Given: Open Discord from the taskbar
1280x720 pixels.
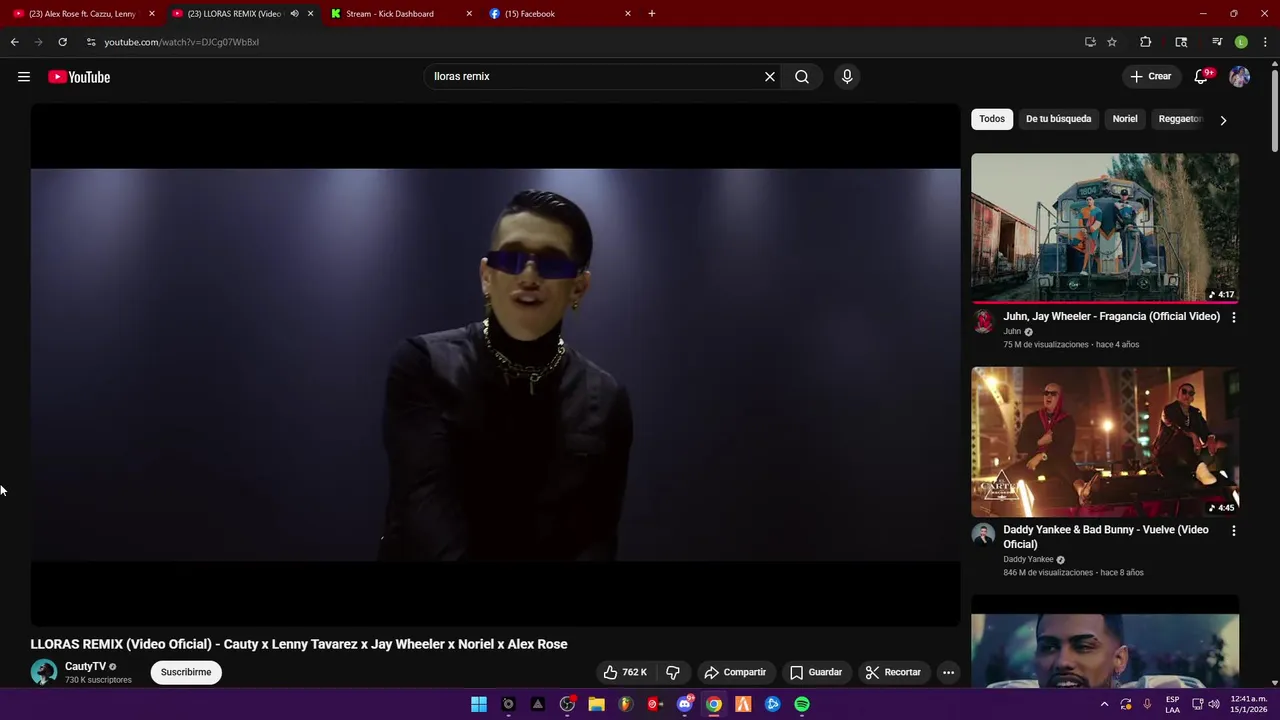Looking at the screenshot, I should pyautogui.click(x=685, y=704).
